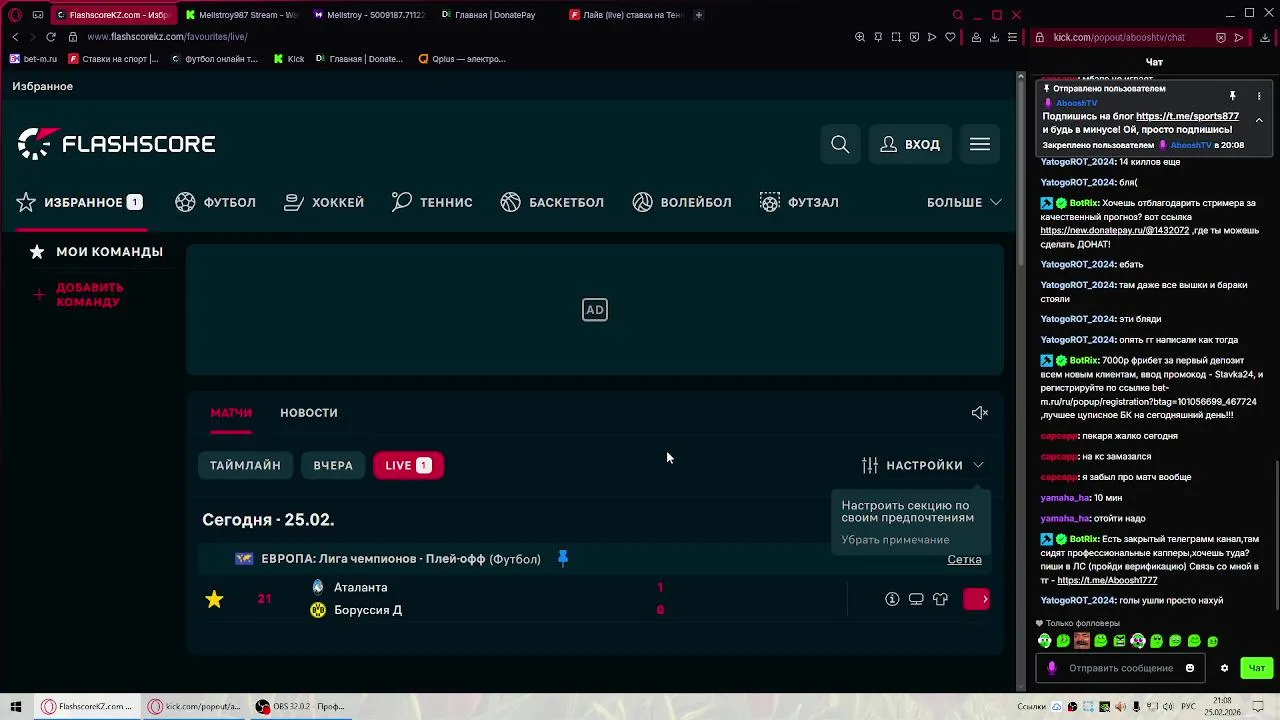Open the Flashscore hamburger menu

(x=980, y=145)
